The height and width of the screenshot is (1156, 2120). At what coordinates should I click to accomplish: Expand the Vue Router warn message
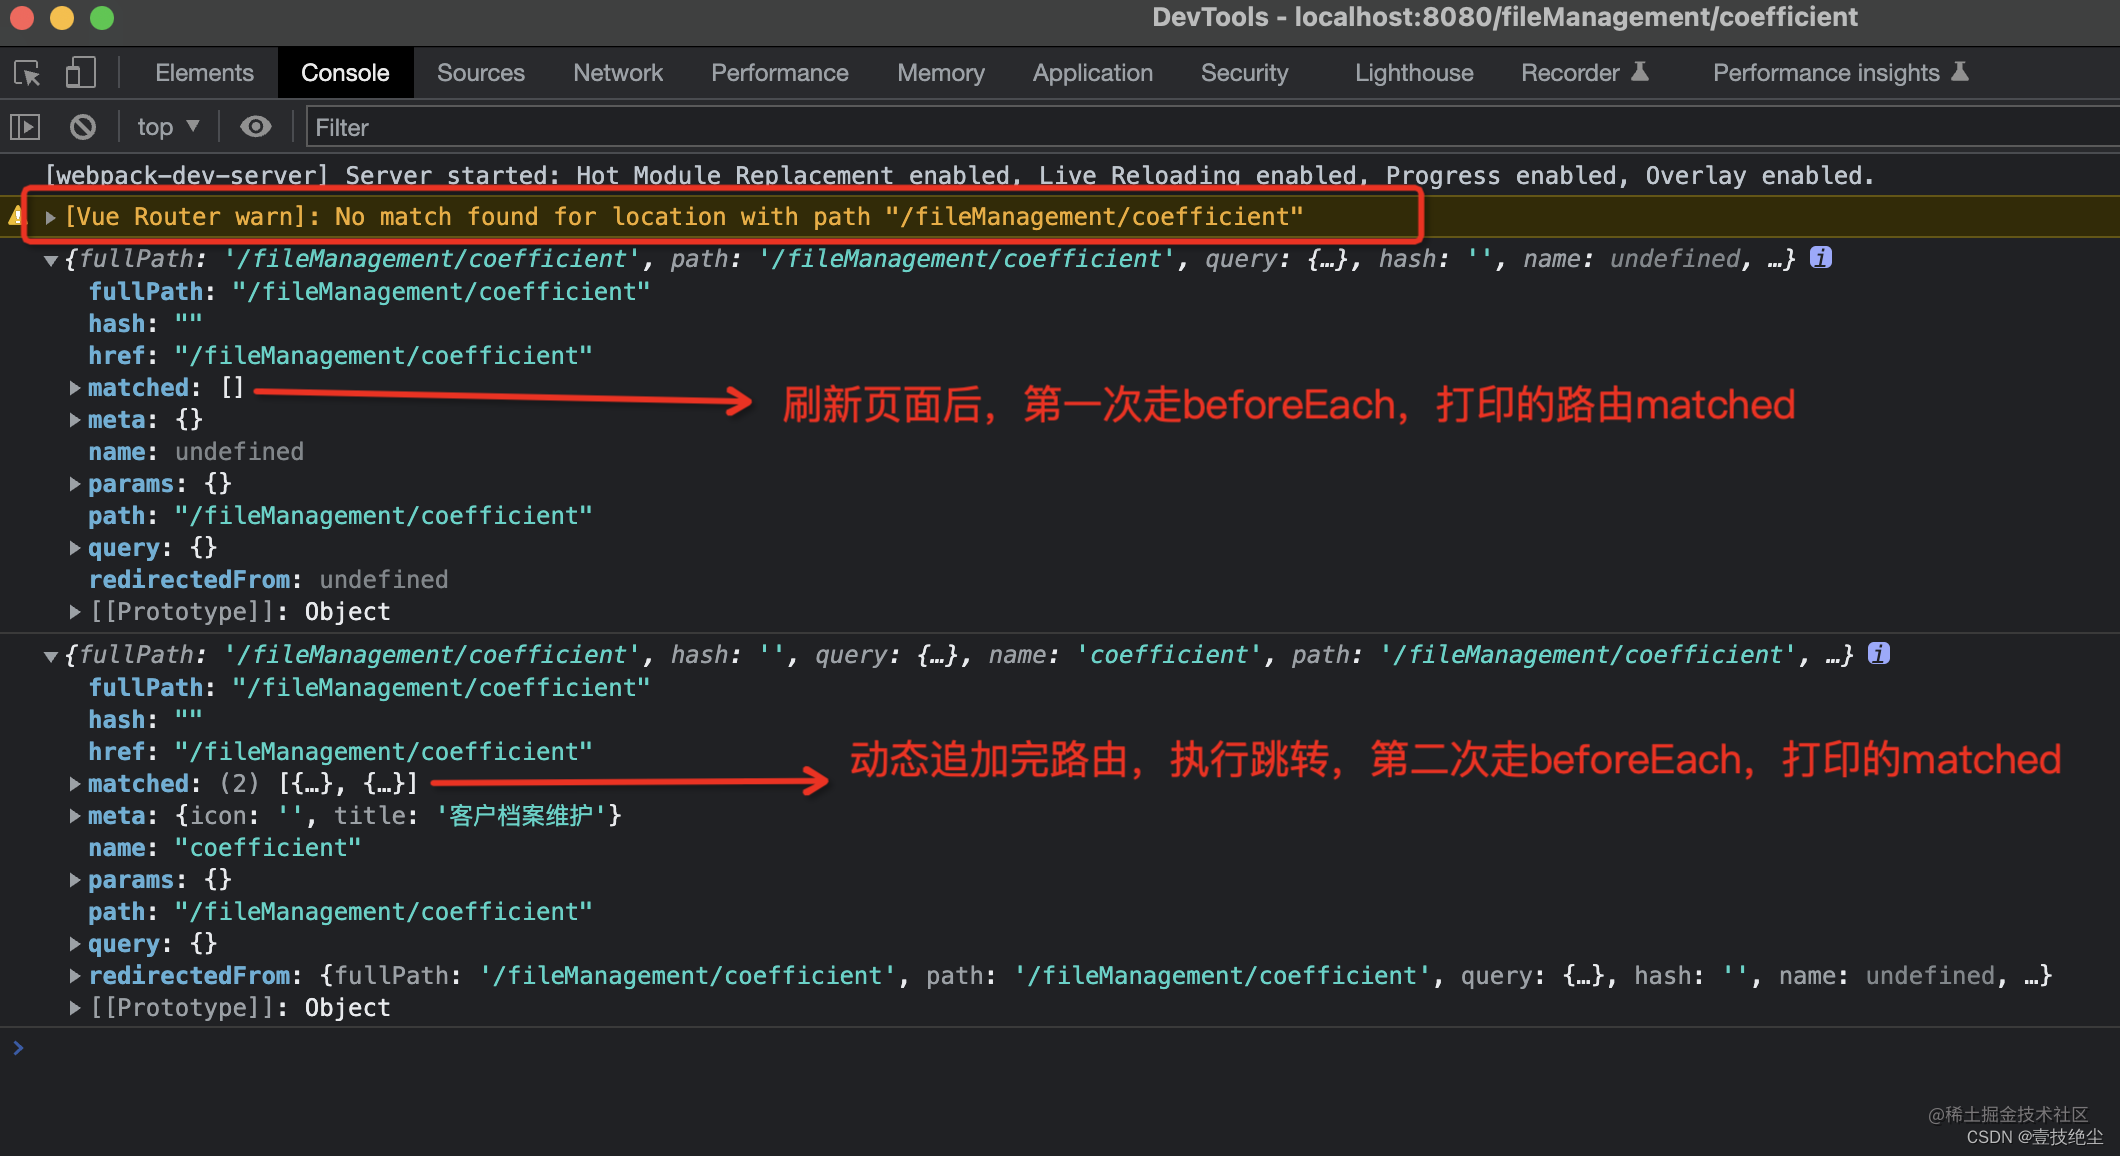click(x=50, y=217)
